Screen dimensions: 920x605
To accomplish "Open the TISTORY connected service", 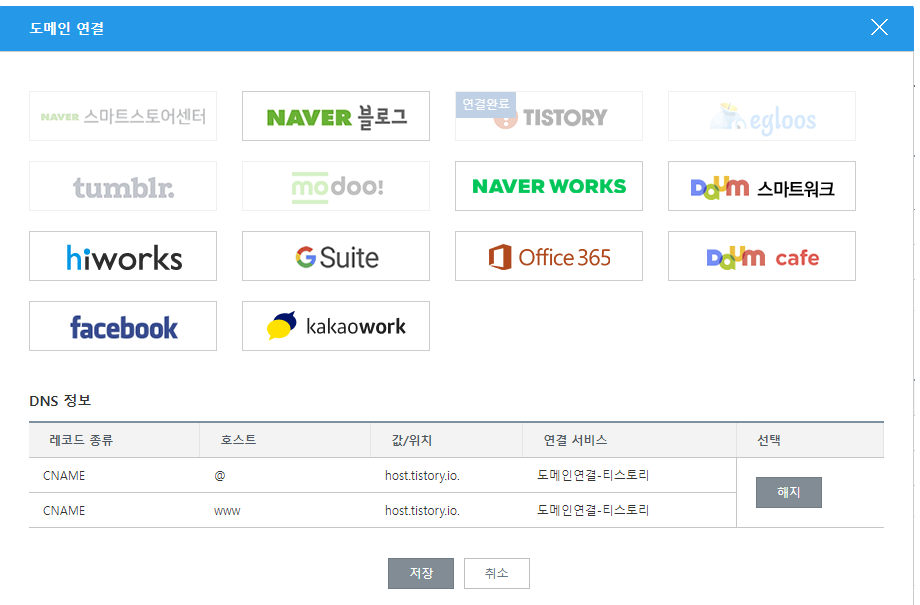I will click(x=548, y=116).
